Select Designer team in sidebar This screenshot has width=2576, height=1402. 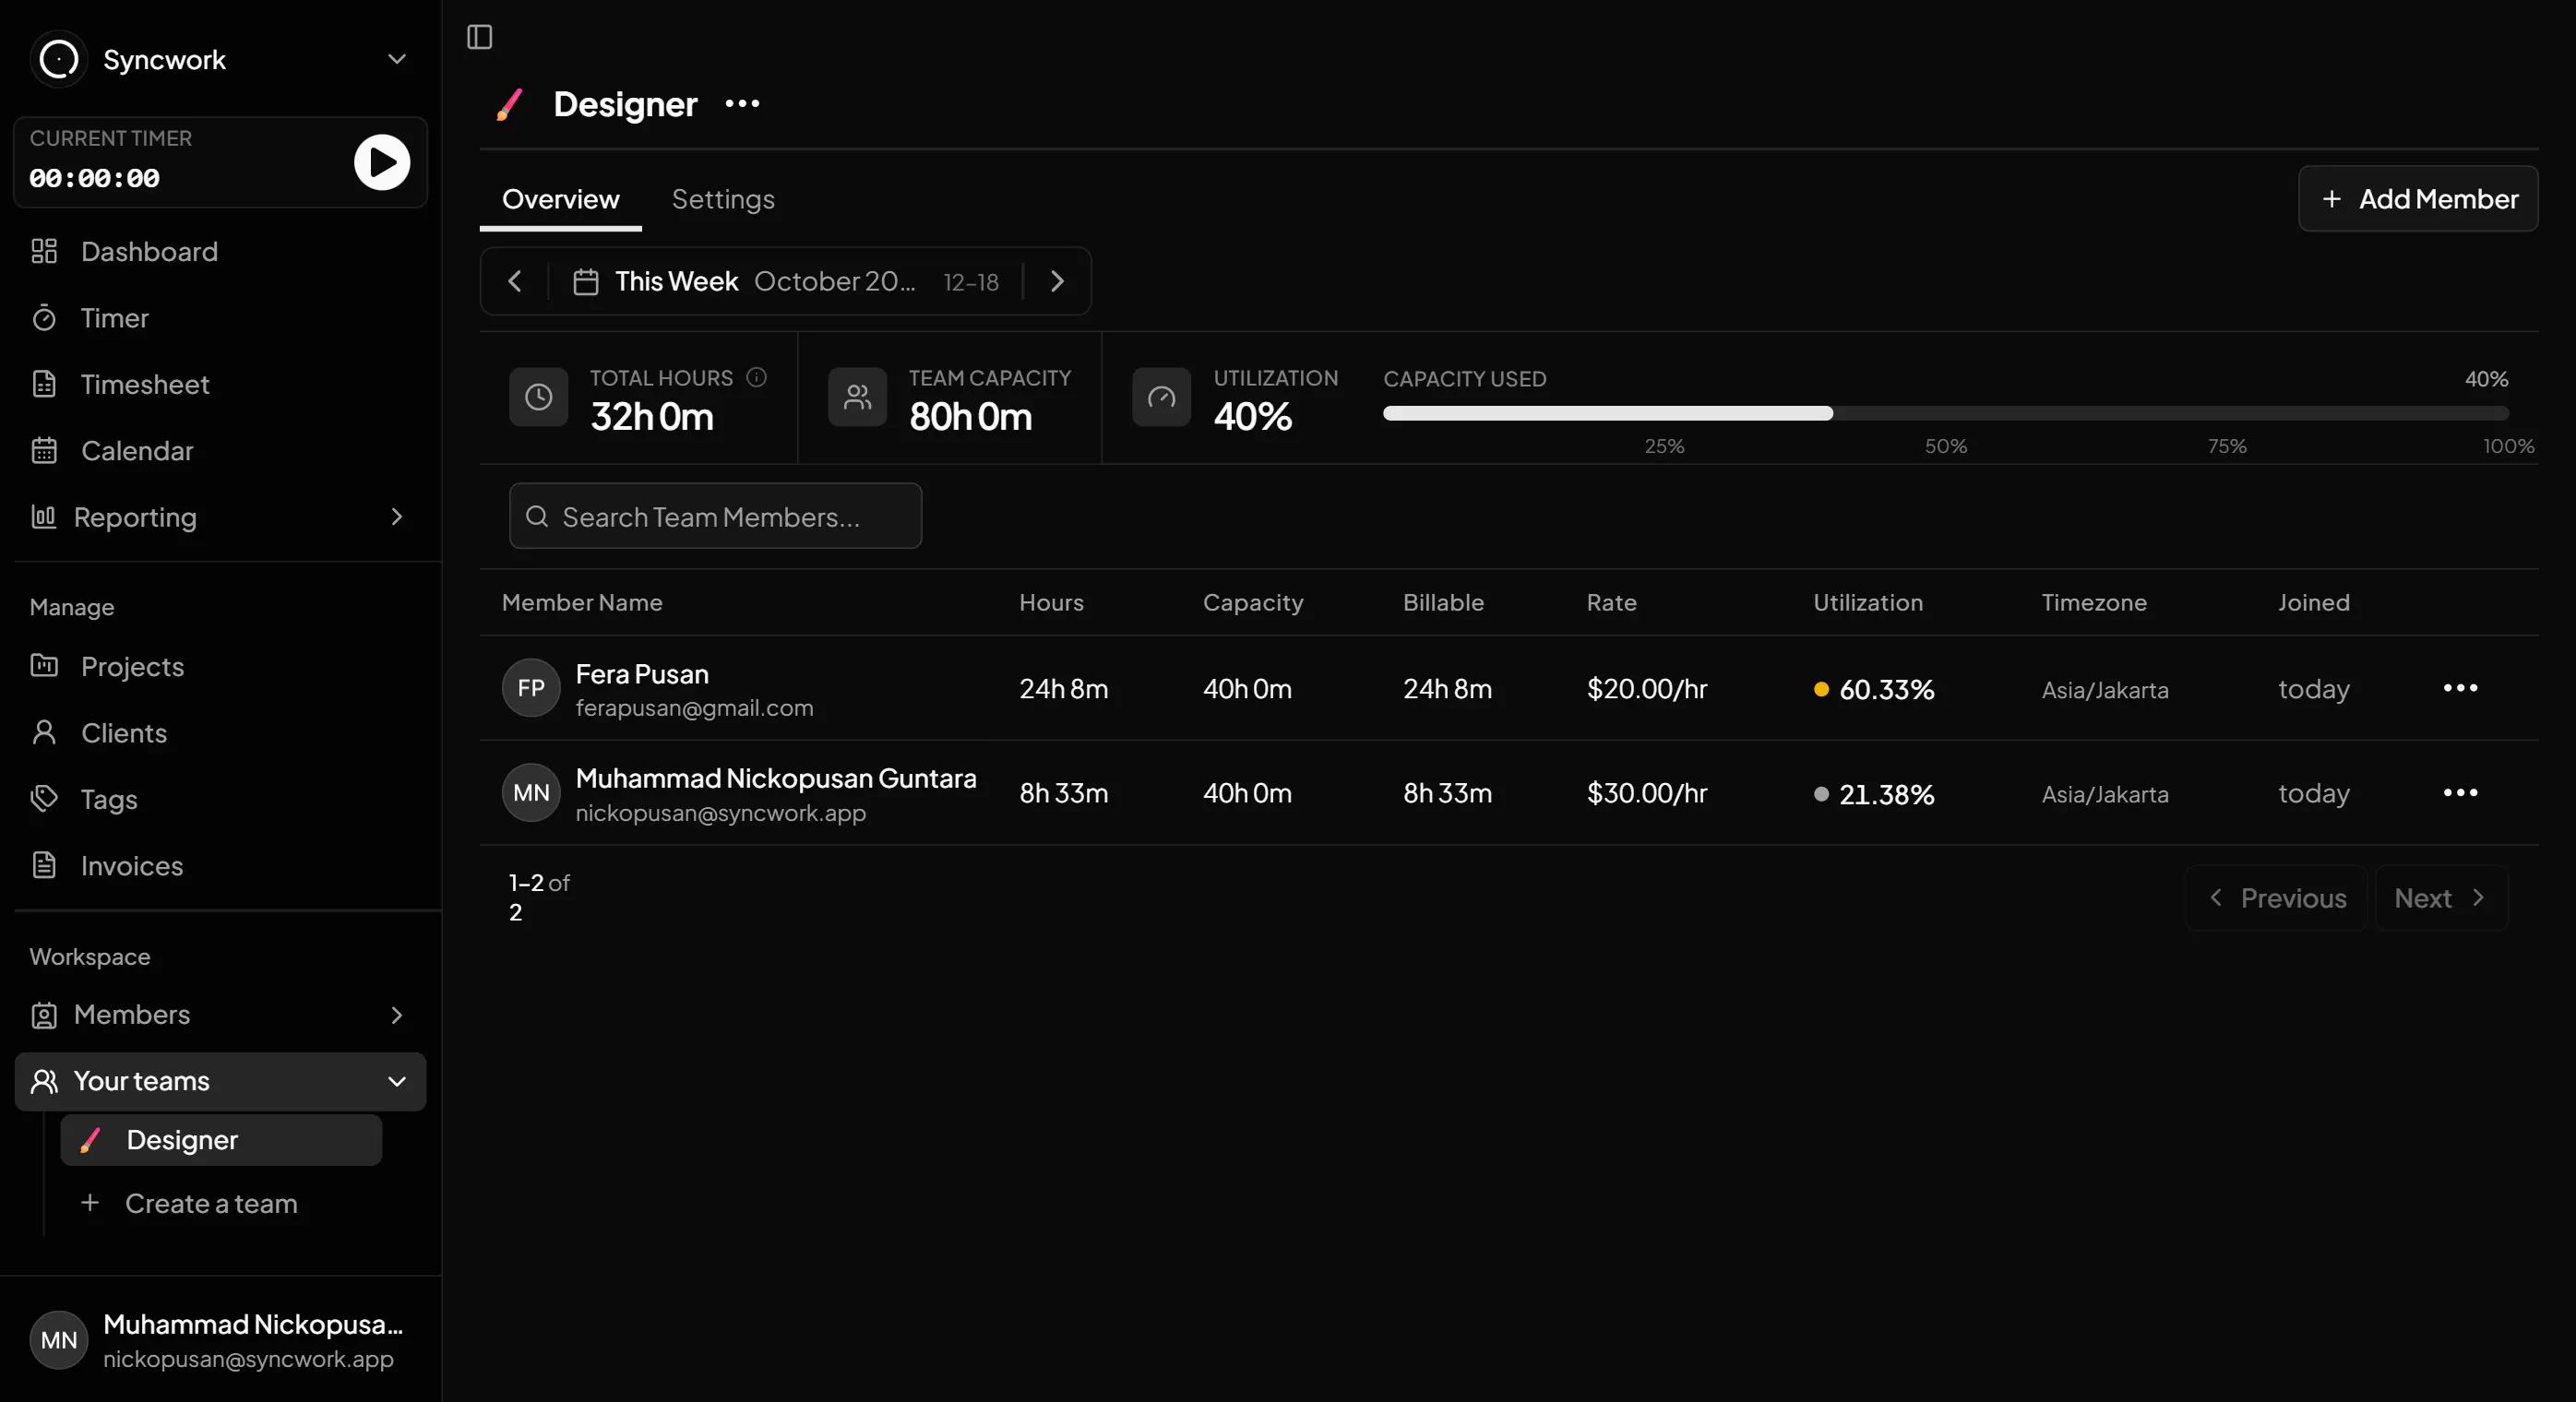point(221,1140)
